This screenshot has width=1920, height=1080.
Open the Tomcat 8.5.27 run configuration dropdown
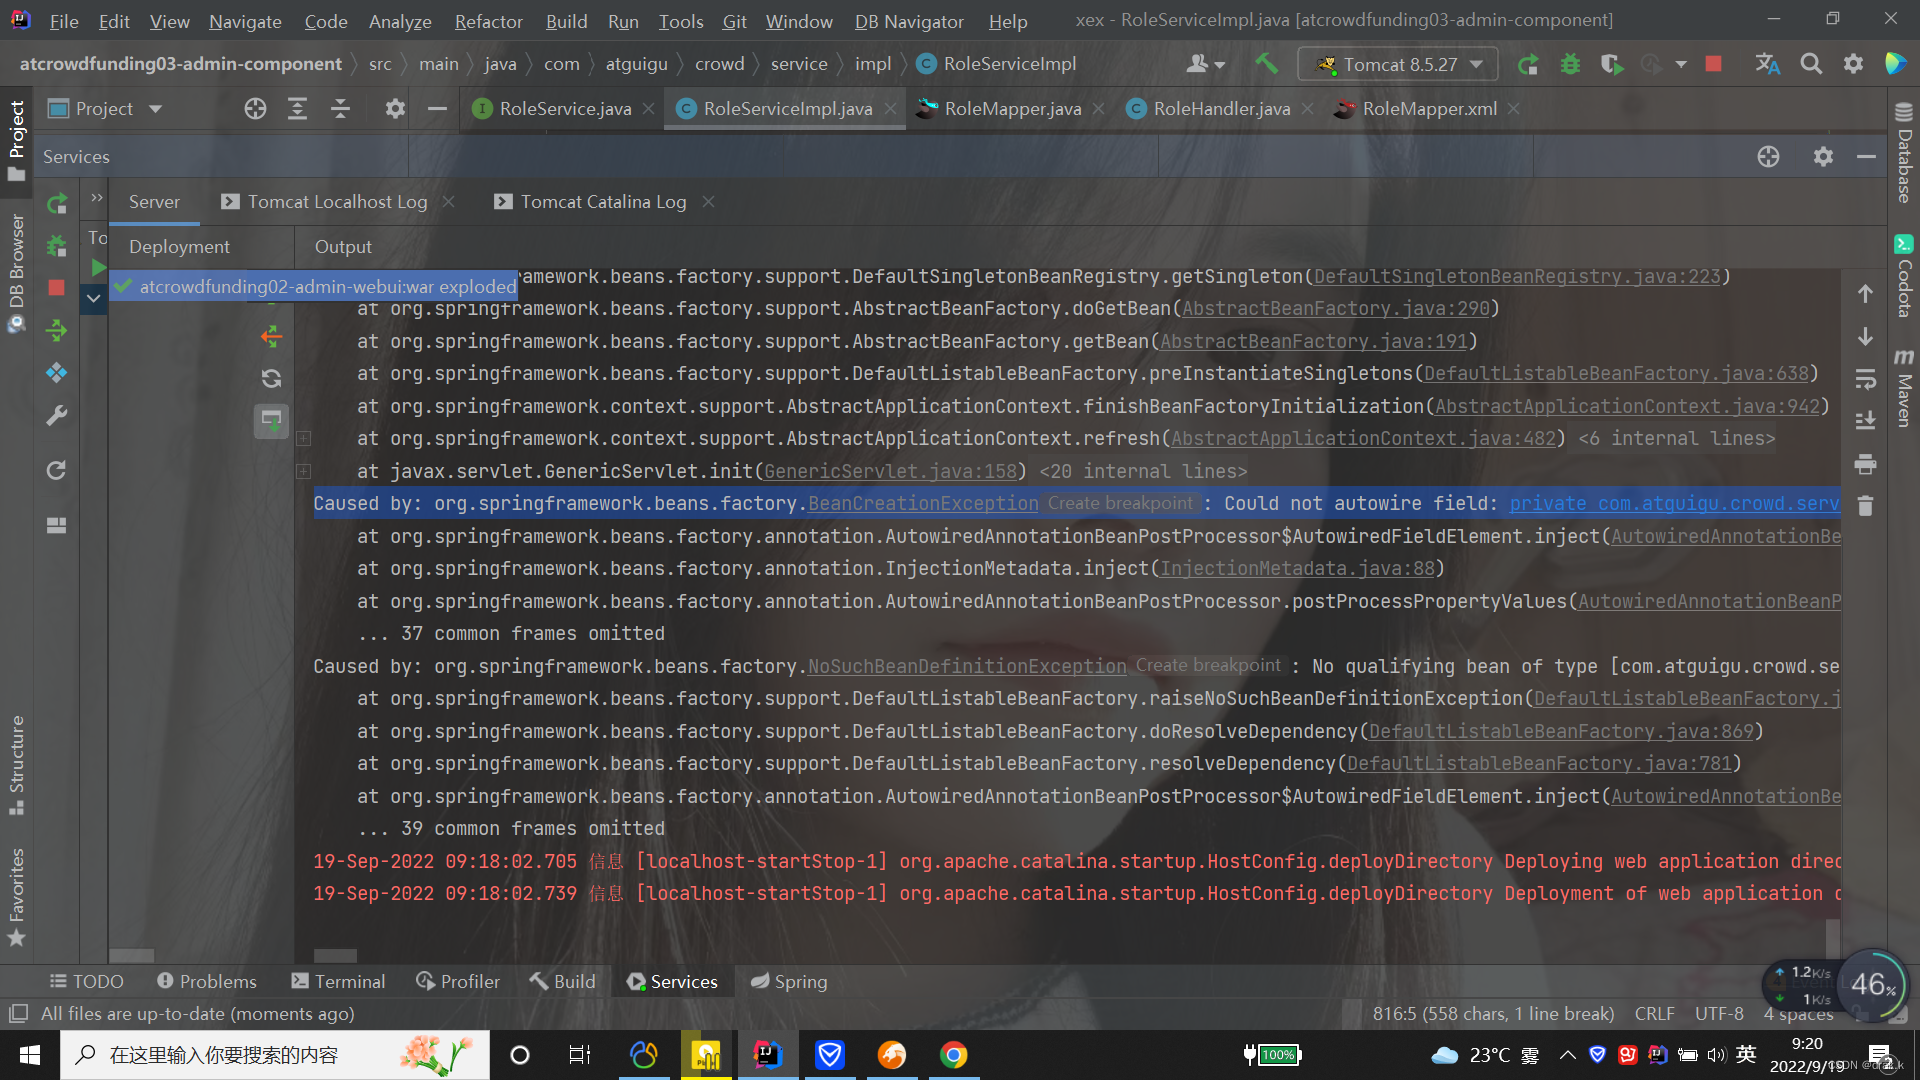coord(1398,64)
